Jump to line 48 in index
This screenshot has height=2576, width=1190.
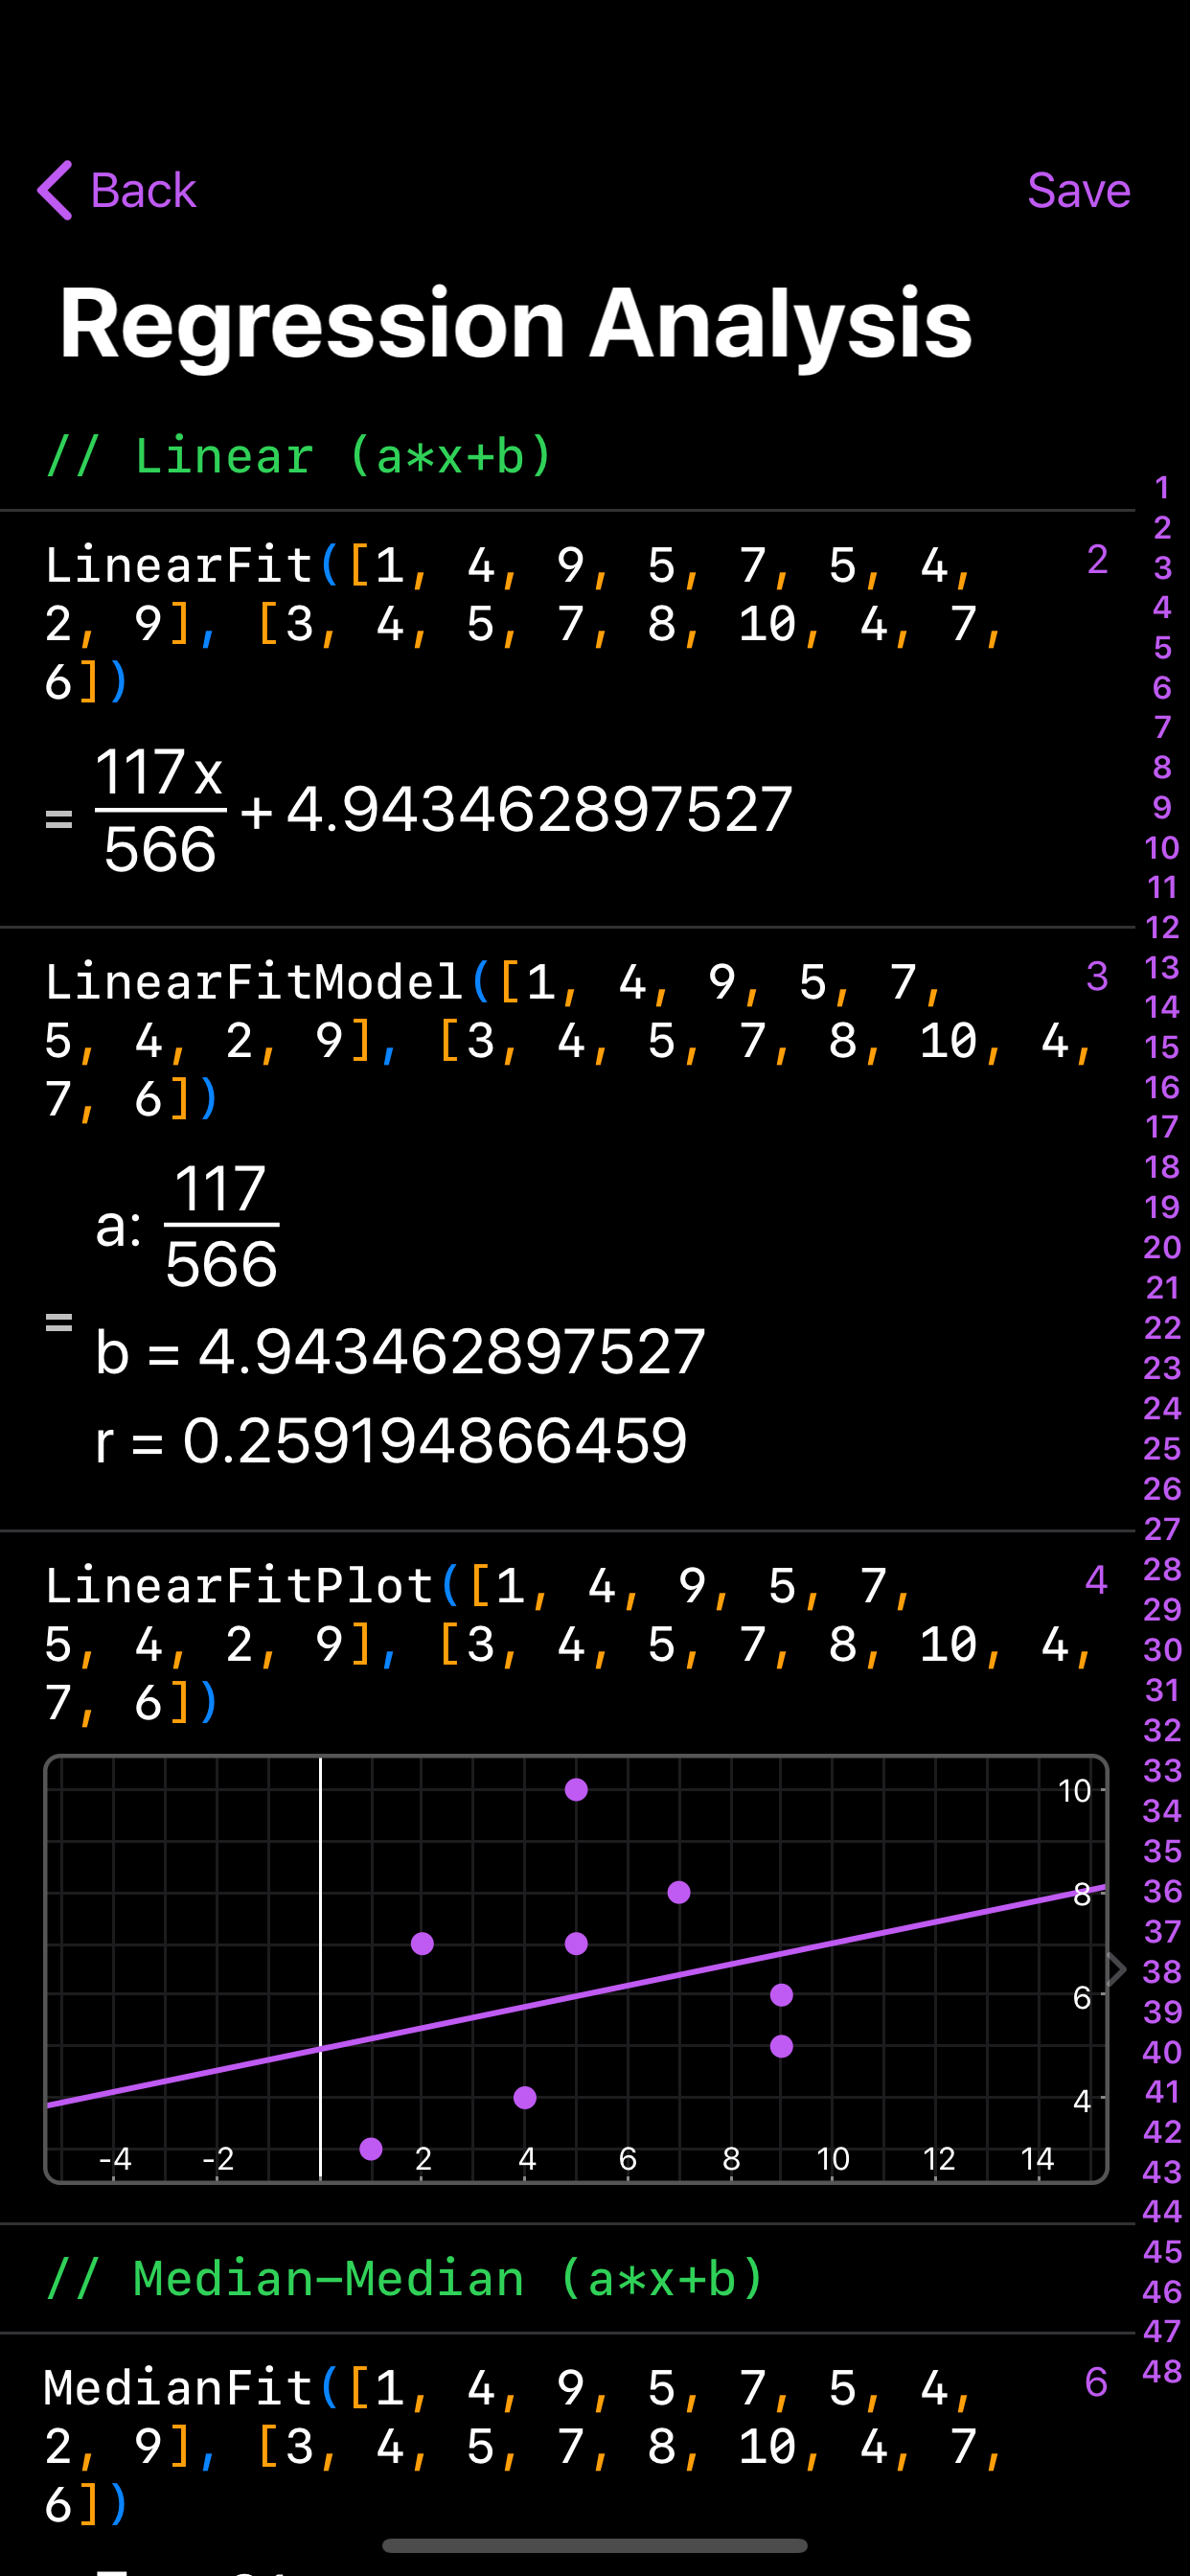1162,2371
